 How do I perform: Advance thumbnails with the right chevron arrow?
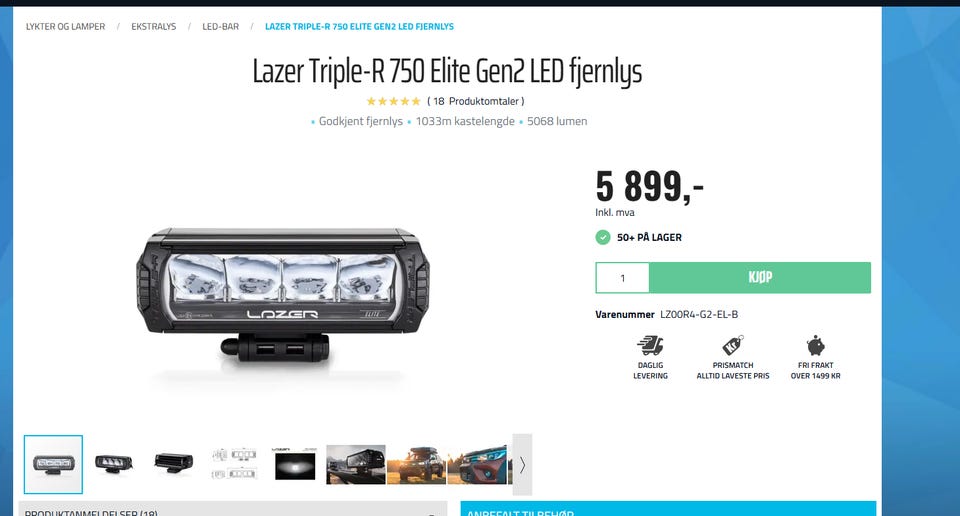coord(522,465)
